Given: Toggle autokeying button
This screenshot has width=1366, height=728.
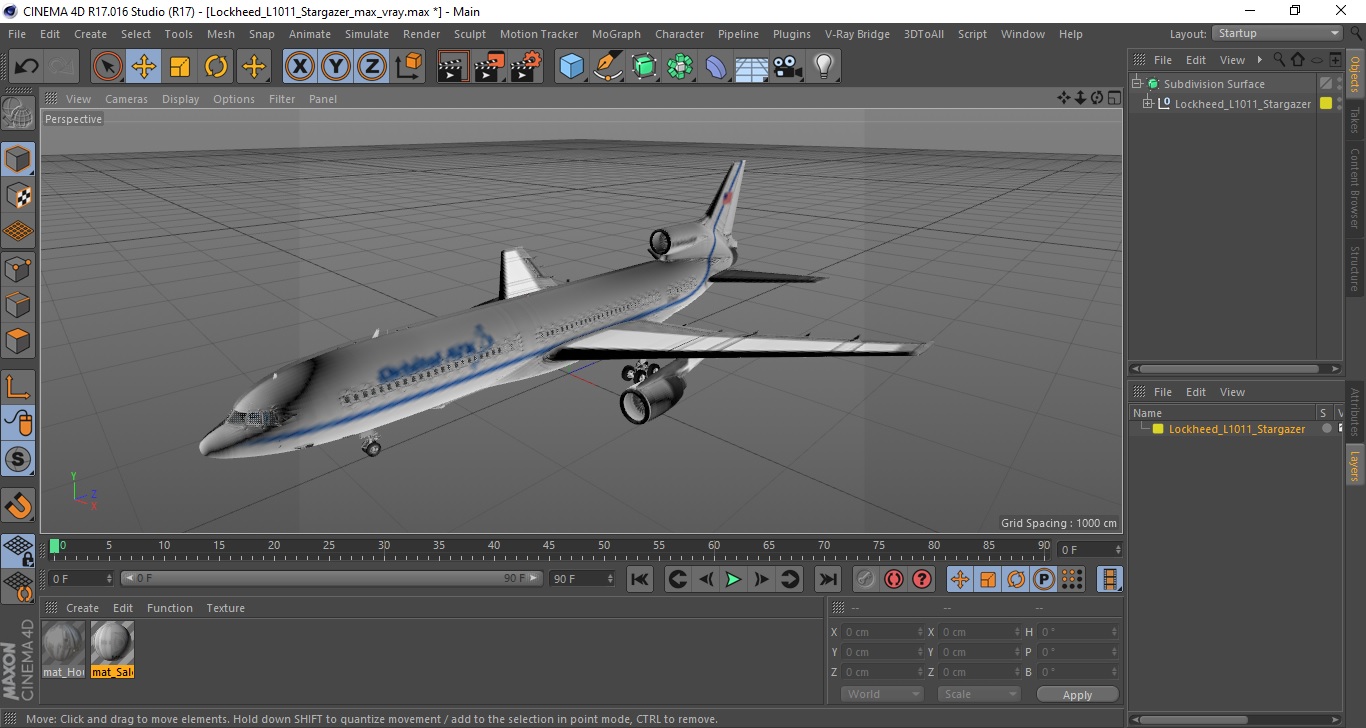Looking at the screenshot, I should click(x=894, y=579).
